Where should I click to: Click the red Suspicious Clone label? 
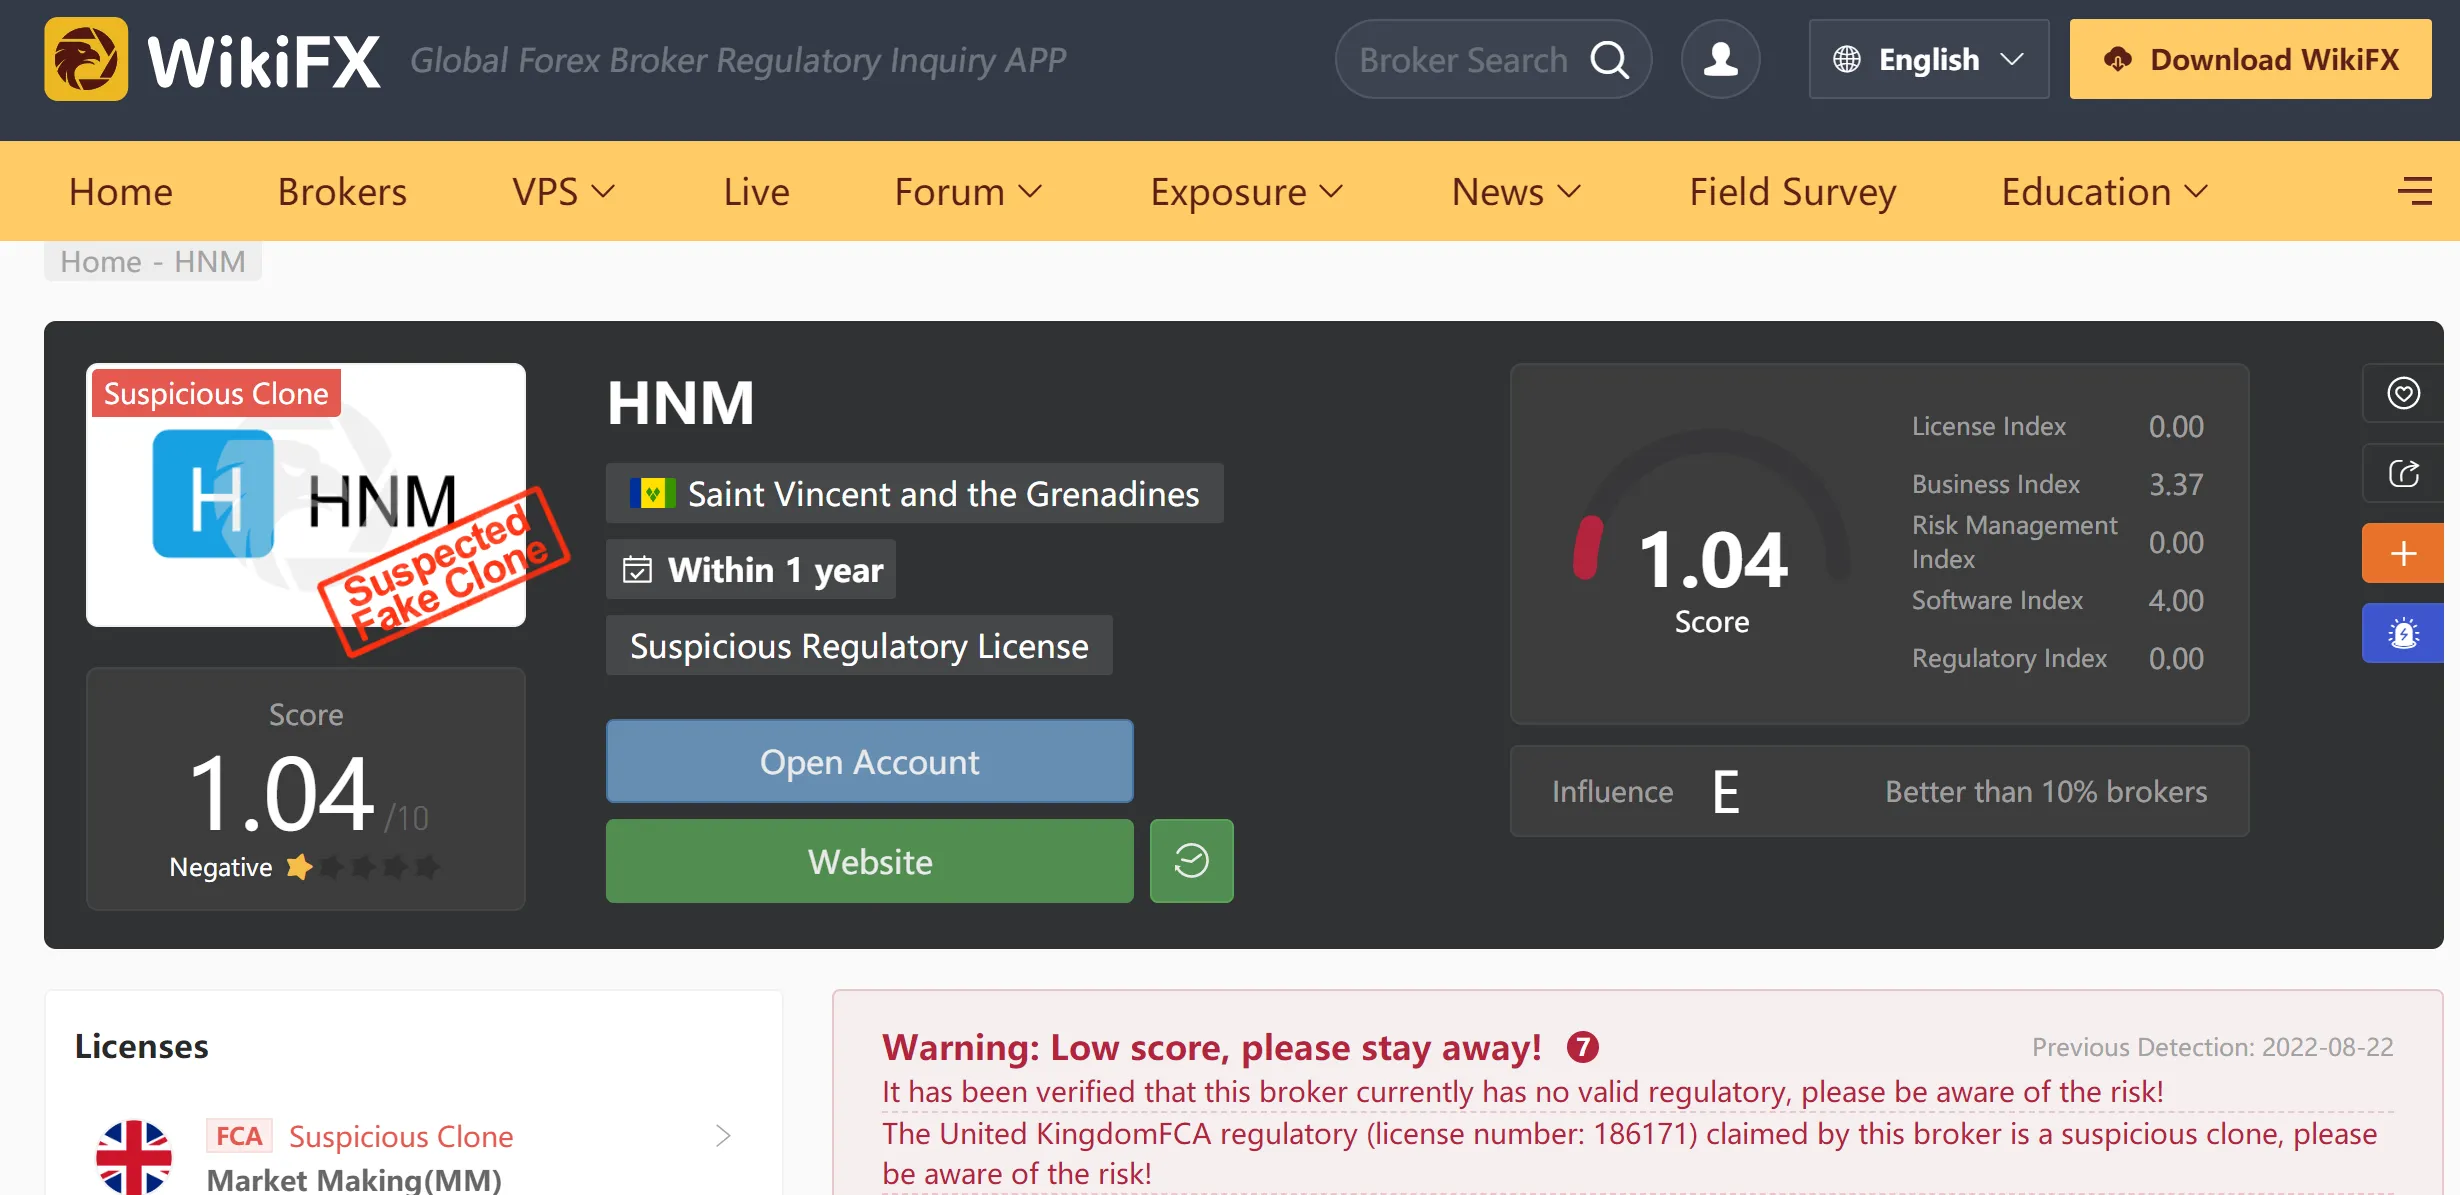[x=216, y=393]
